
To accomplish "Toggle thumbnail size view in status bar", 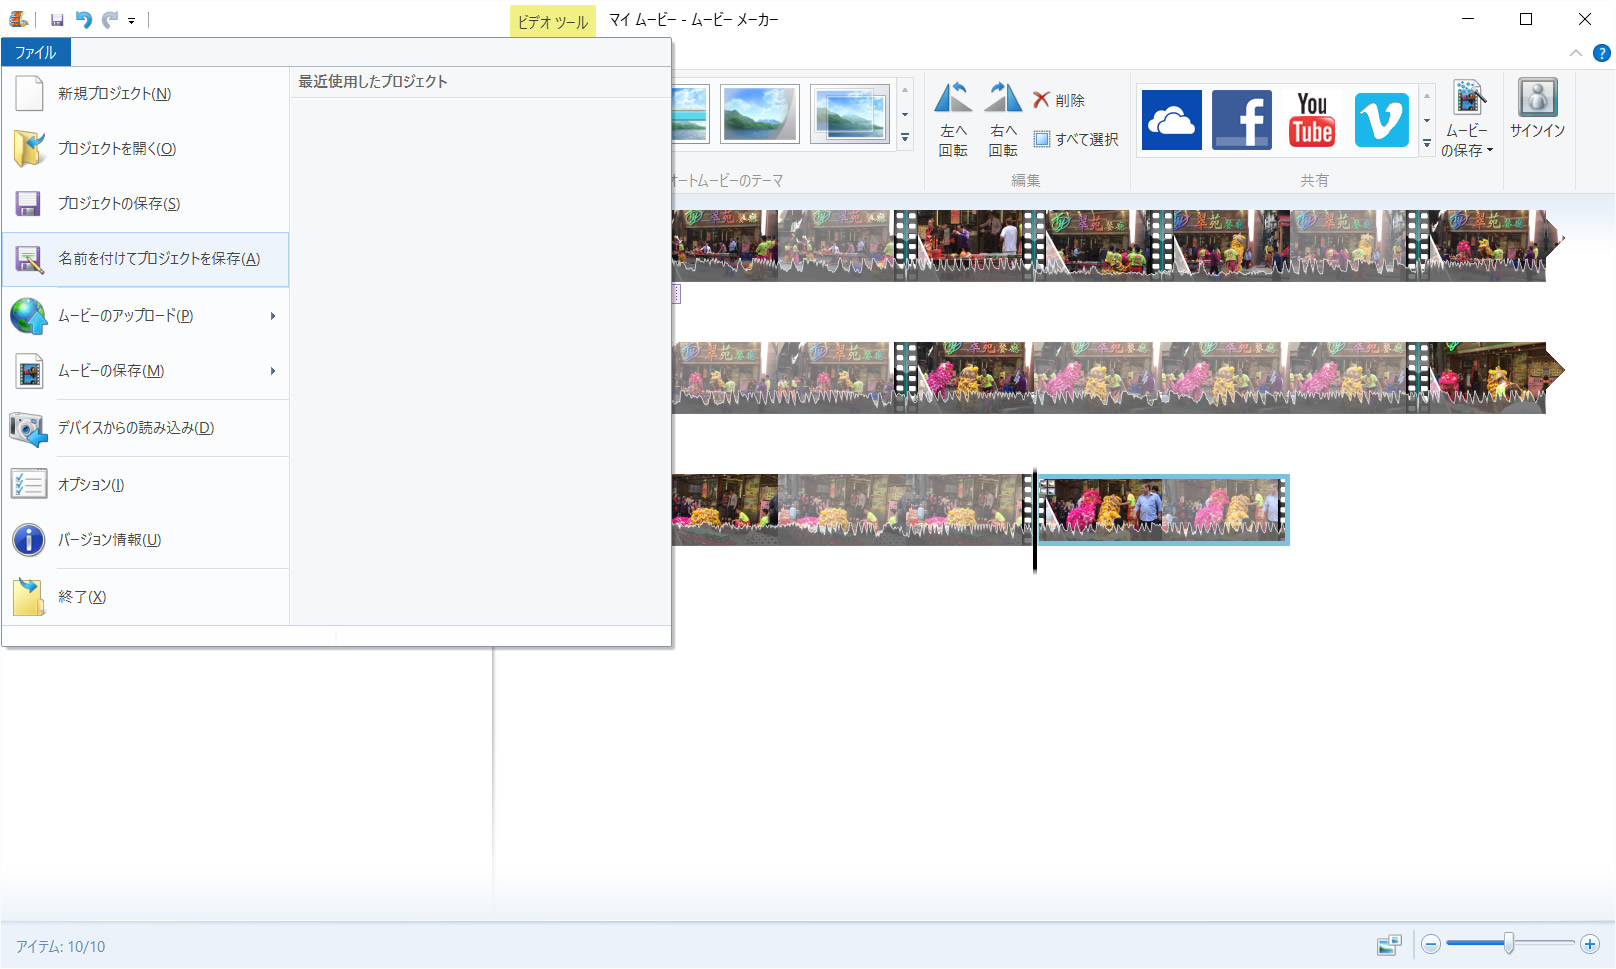I will [x=1389, y=945].
